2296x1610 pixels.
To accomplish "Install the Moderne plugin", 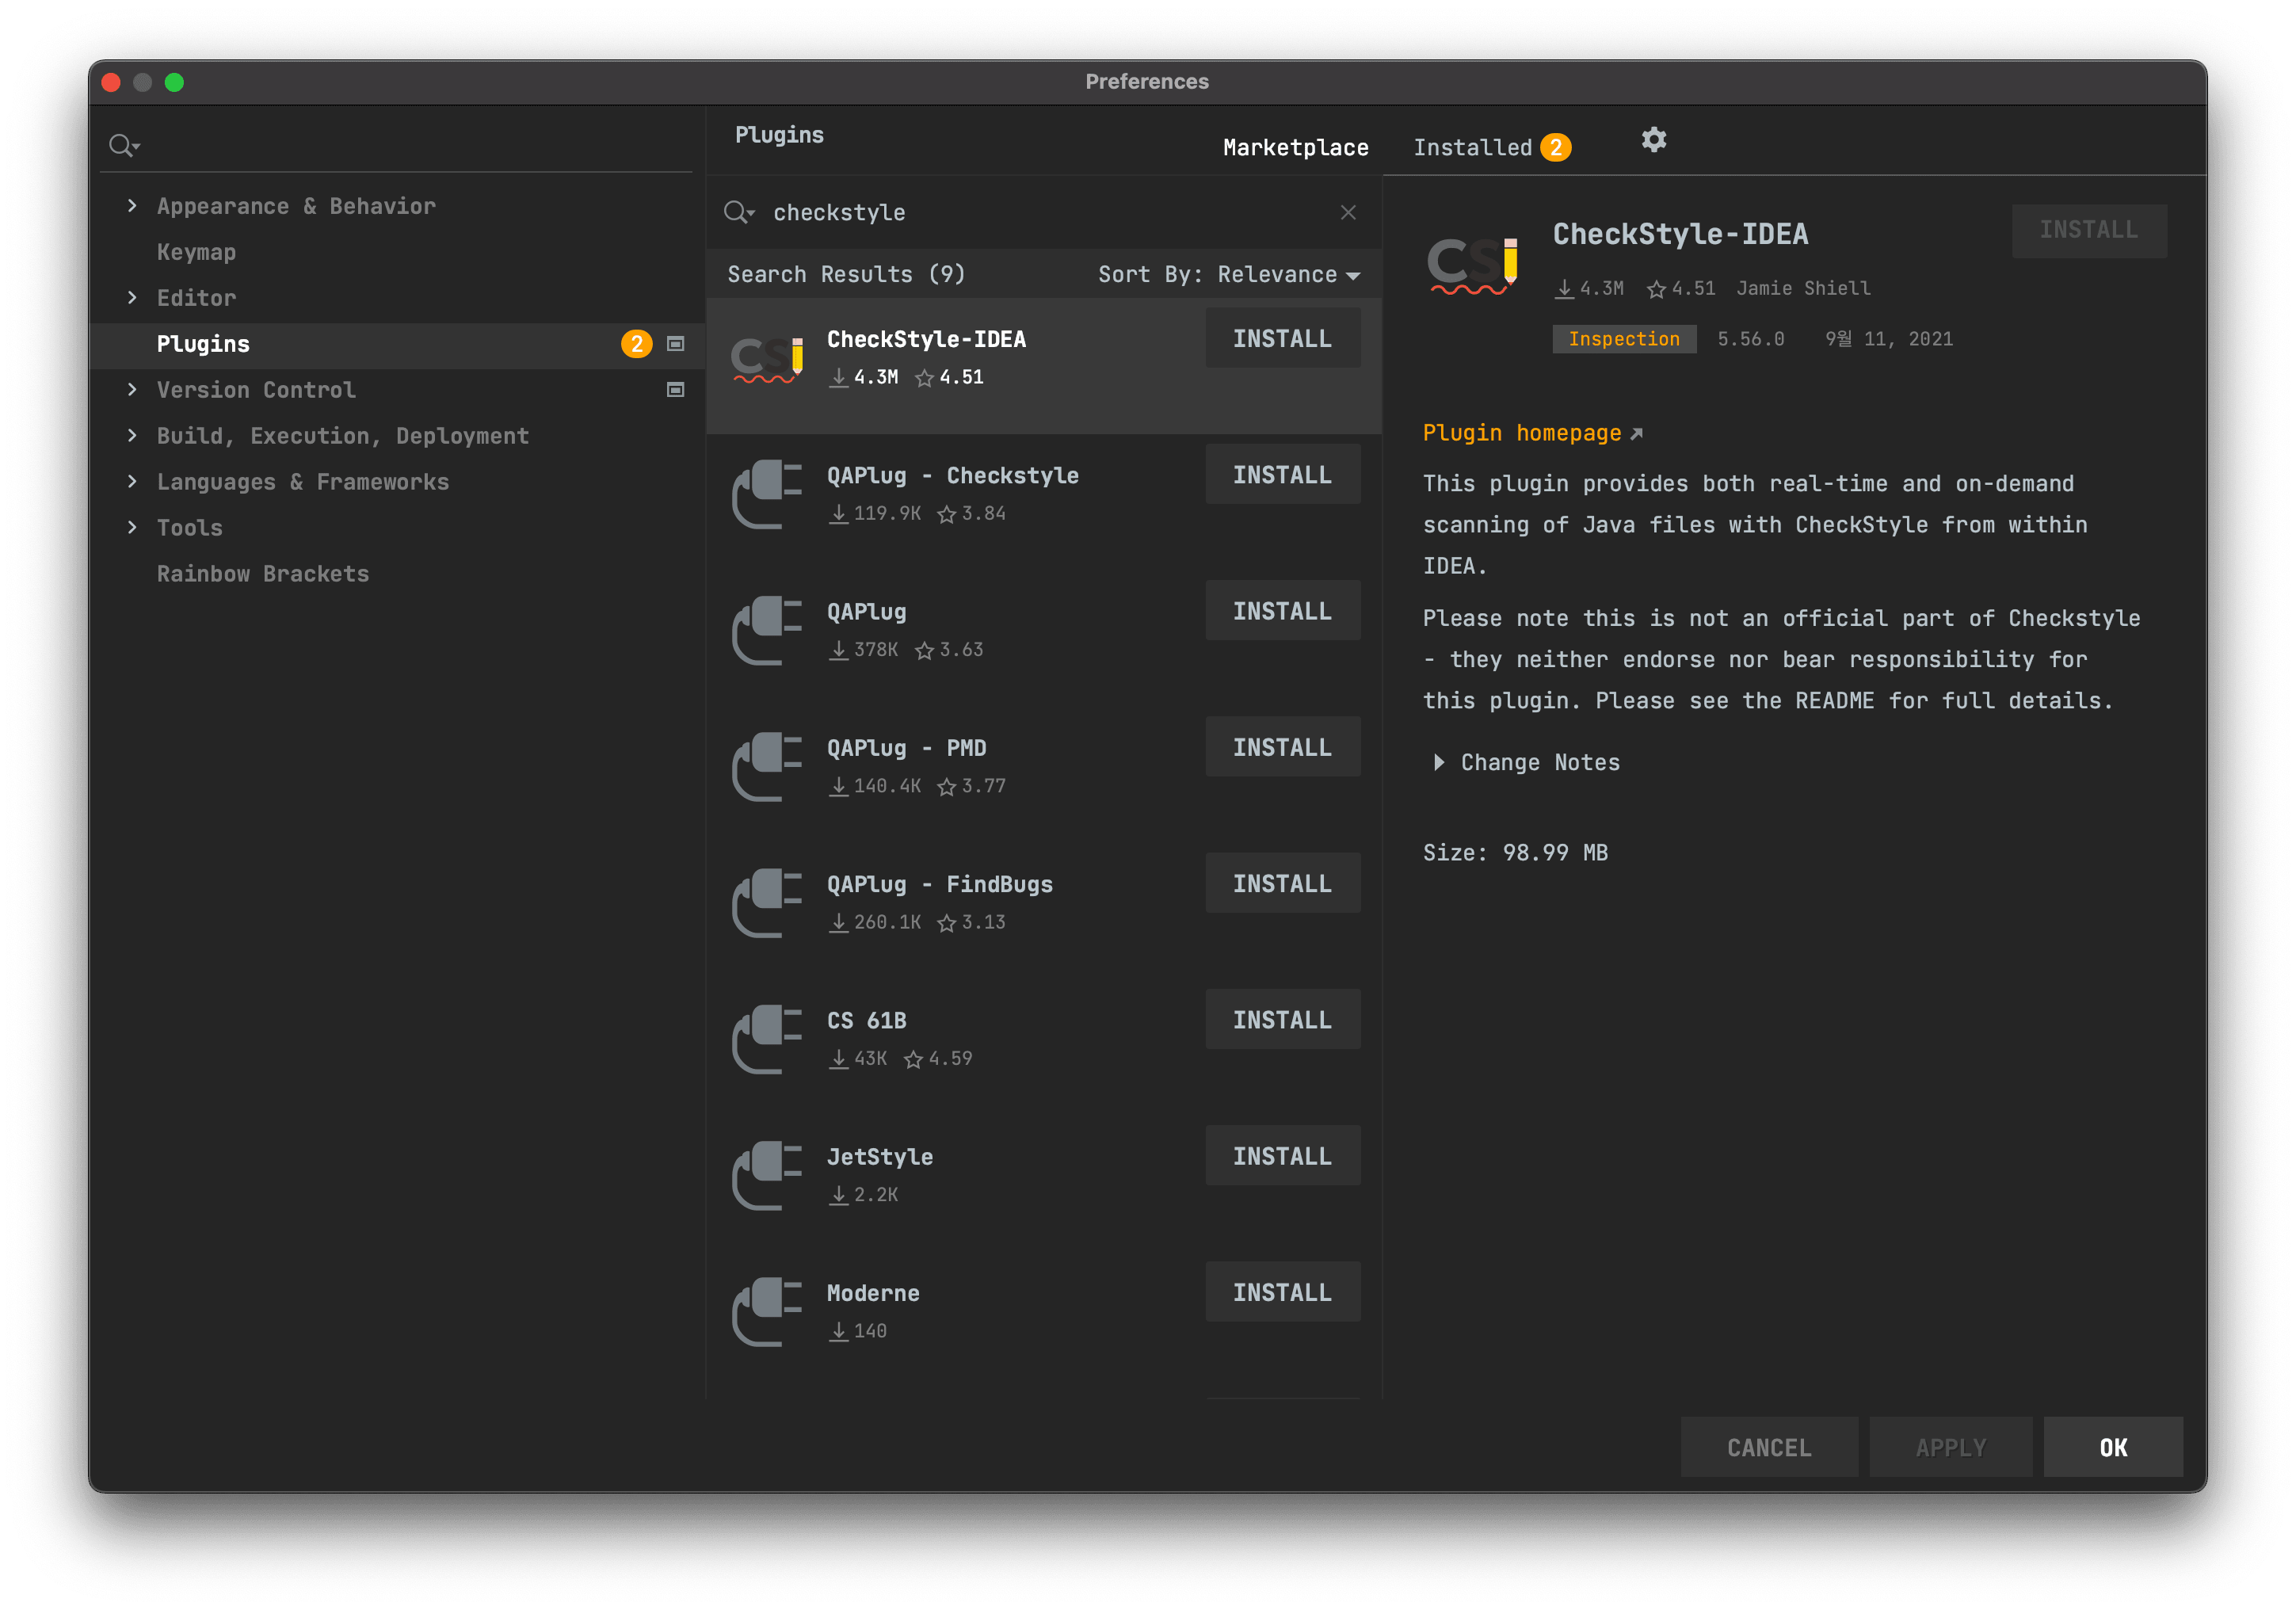I will pyautogui.click(x=1282, y=1292).
